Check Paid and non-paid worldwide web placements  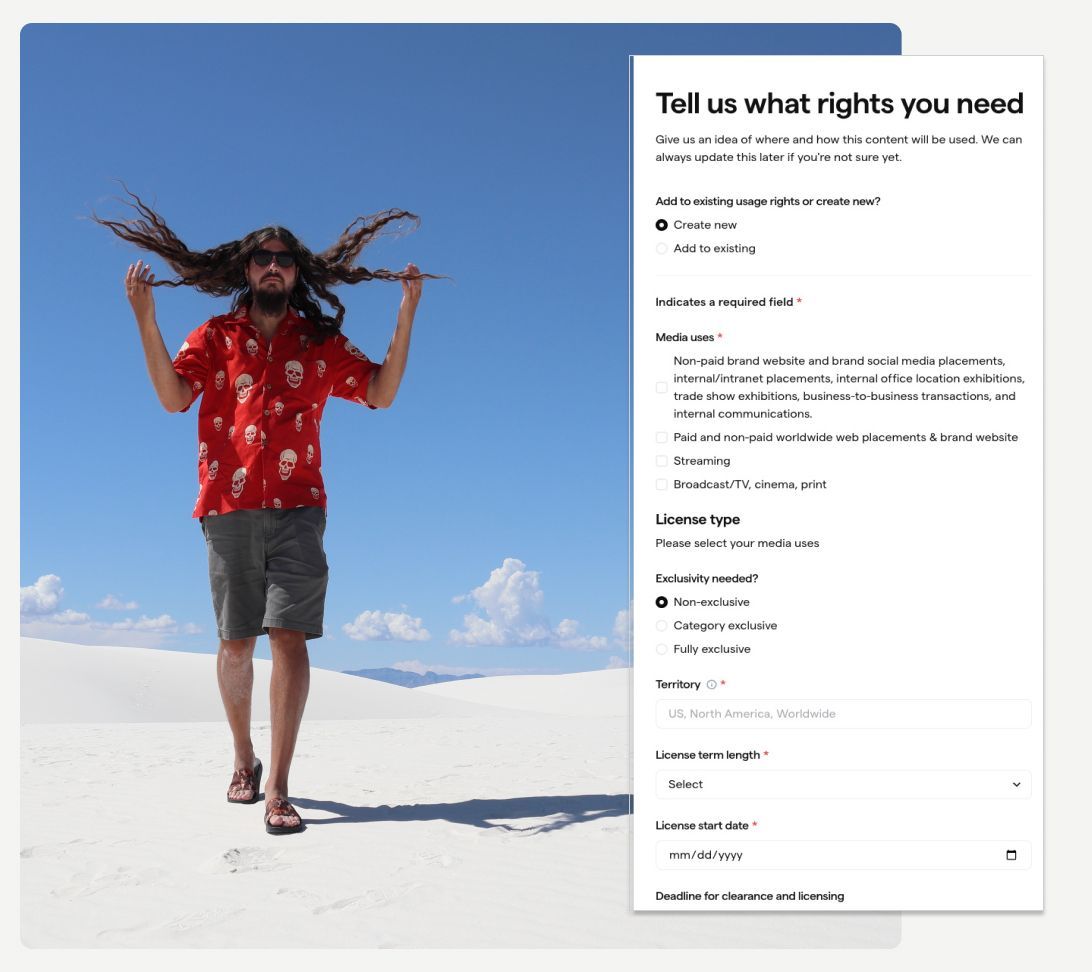[x=662, y=437]
